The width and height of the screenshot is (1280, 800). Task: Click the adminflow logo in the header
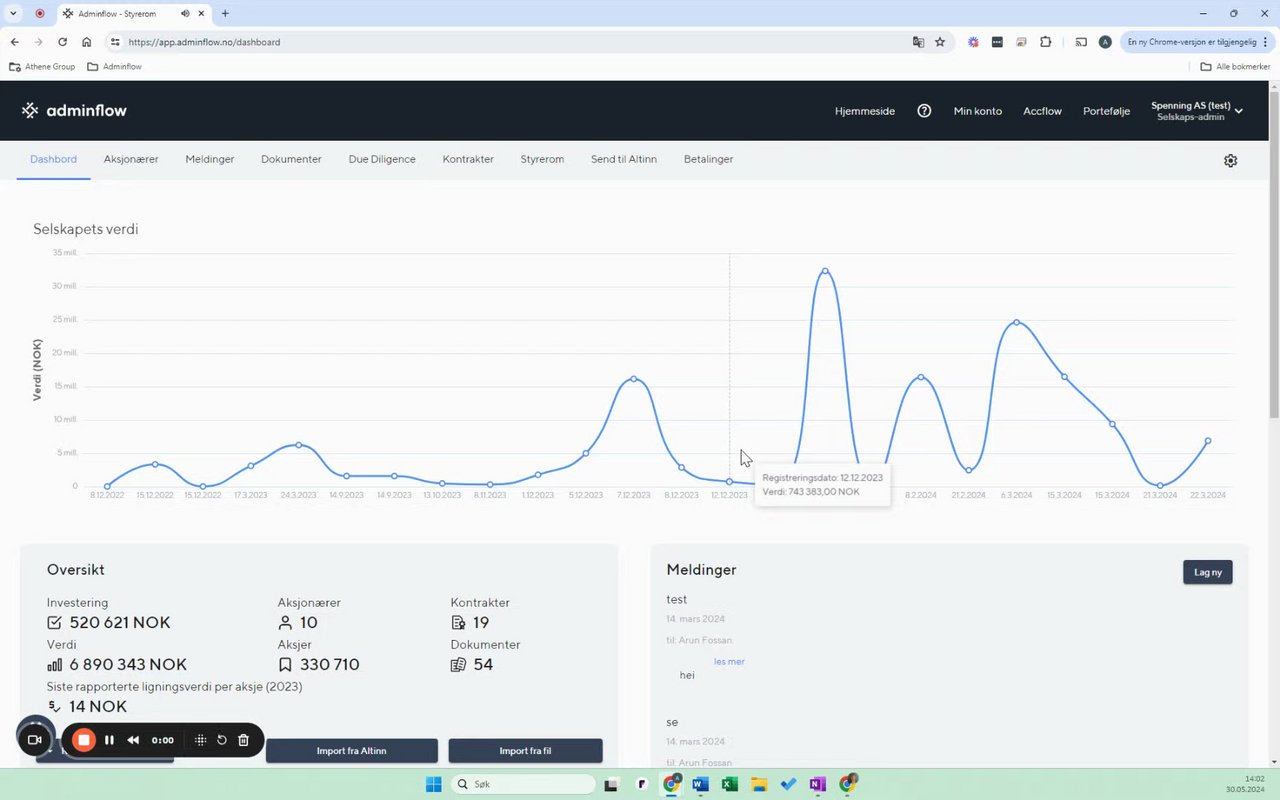[74, 110]
